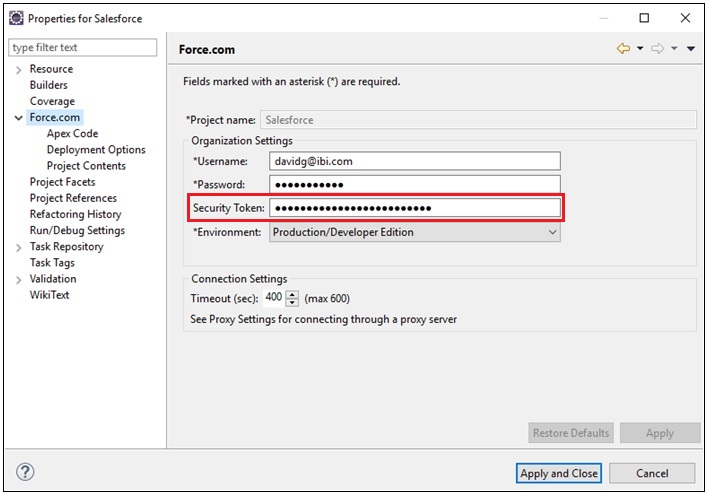The width and height of the screenshot is (708, 496).
Task: Open Refactoring History page
Action: (x=75, y=214)
